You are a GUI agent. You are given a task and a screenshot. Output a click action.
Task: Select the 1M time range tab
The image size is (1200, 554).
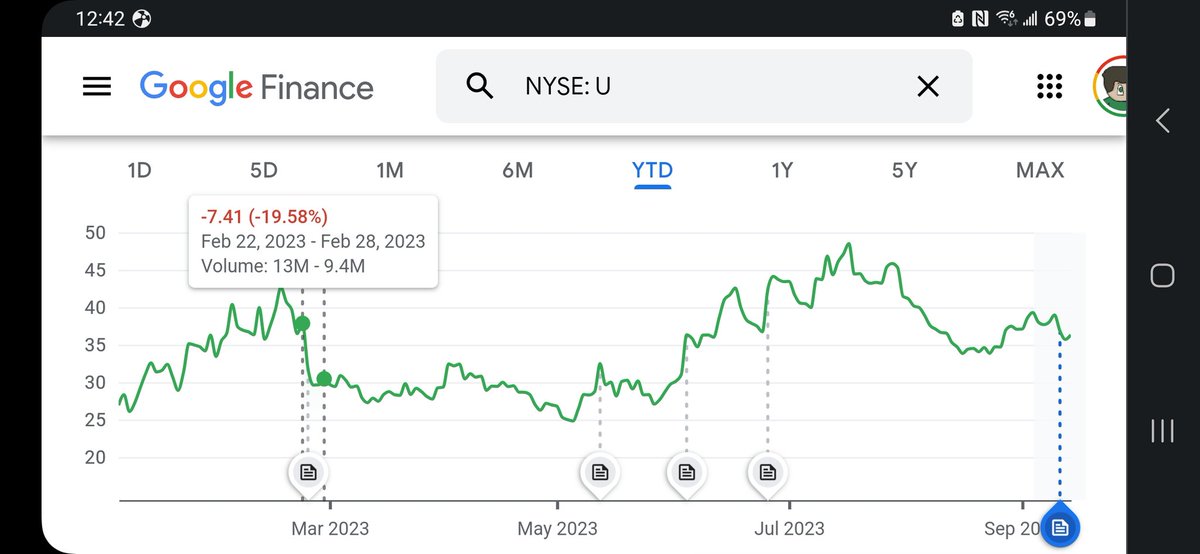coord(390,170)
